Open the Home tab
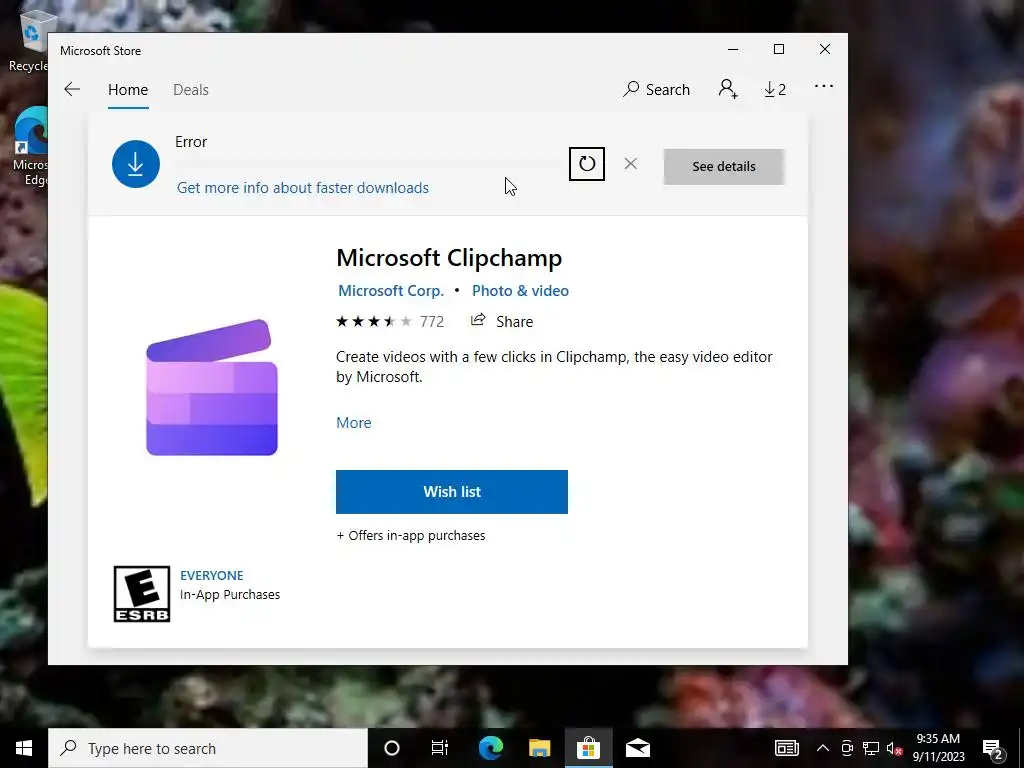 128,89
